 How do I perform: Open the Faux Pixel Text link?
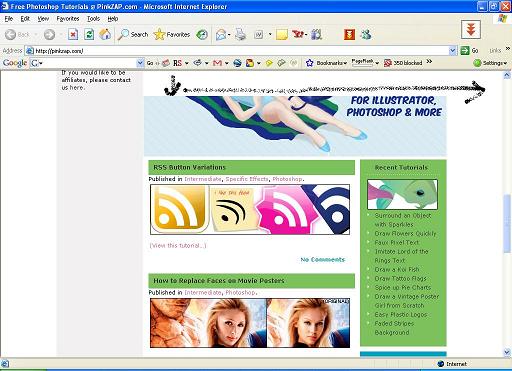coord(397,242)
